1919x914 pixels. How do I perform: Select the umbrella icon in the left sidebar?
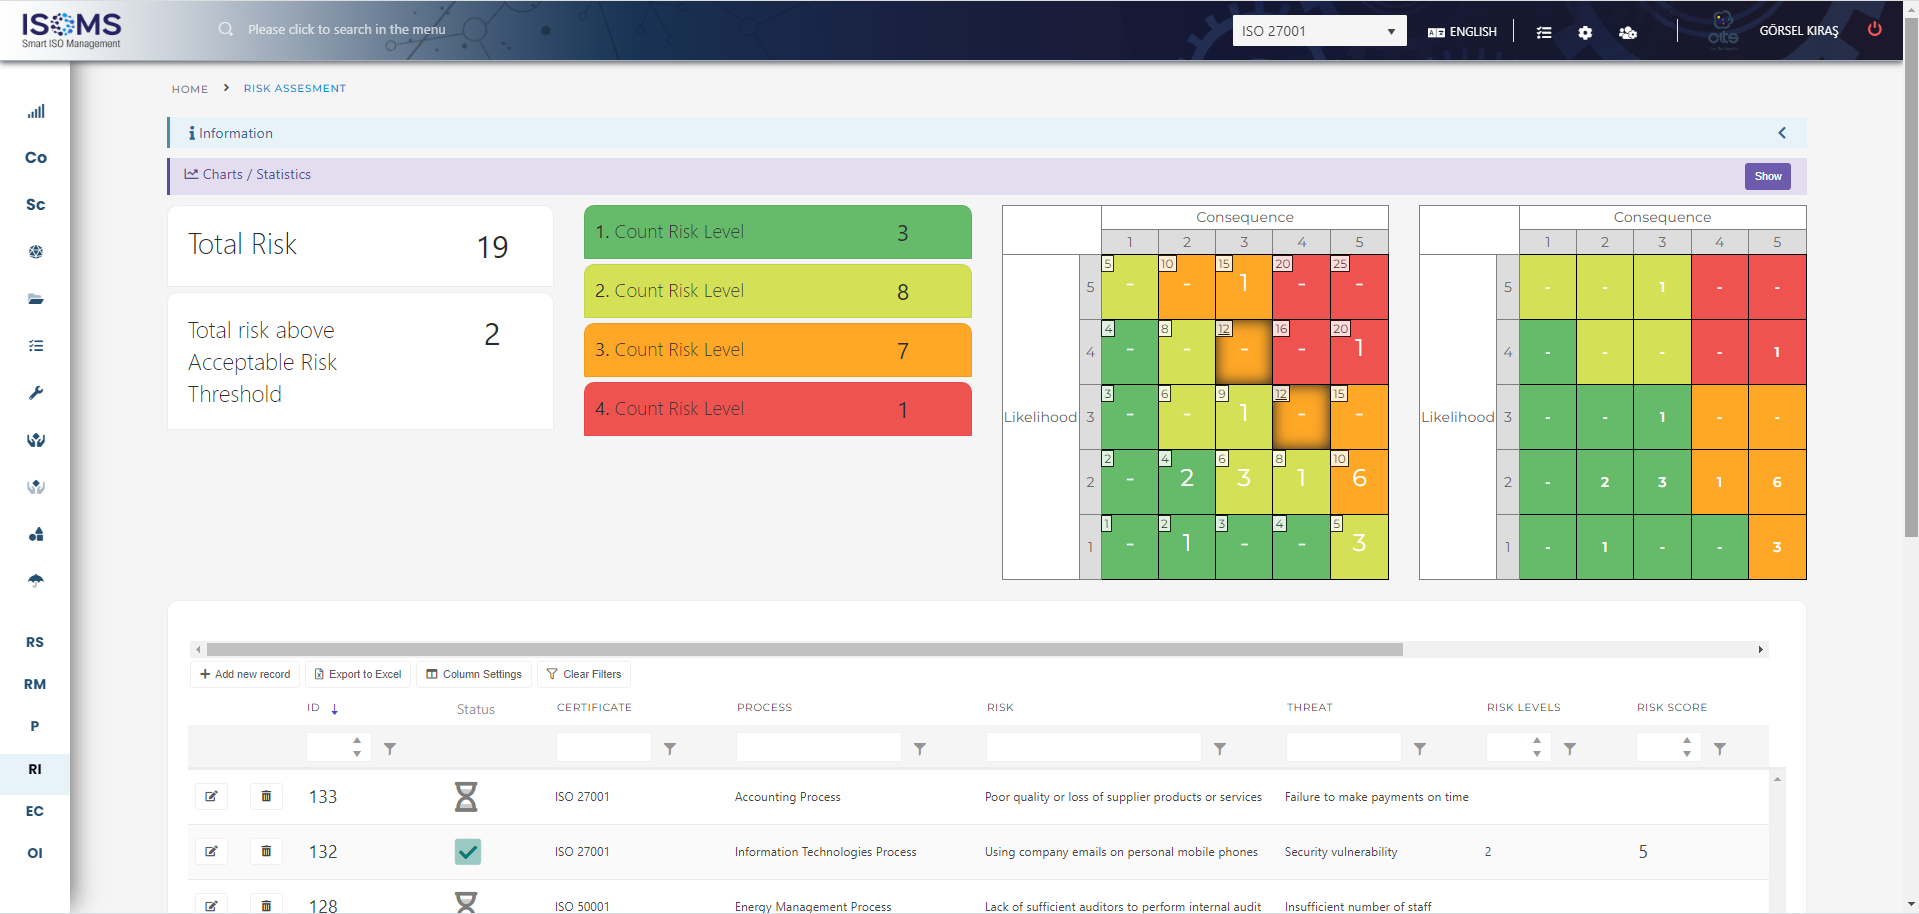click(x=35, y=580)
